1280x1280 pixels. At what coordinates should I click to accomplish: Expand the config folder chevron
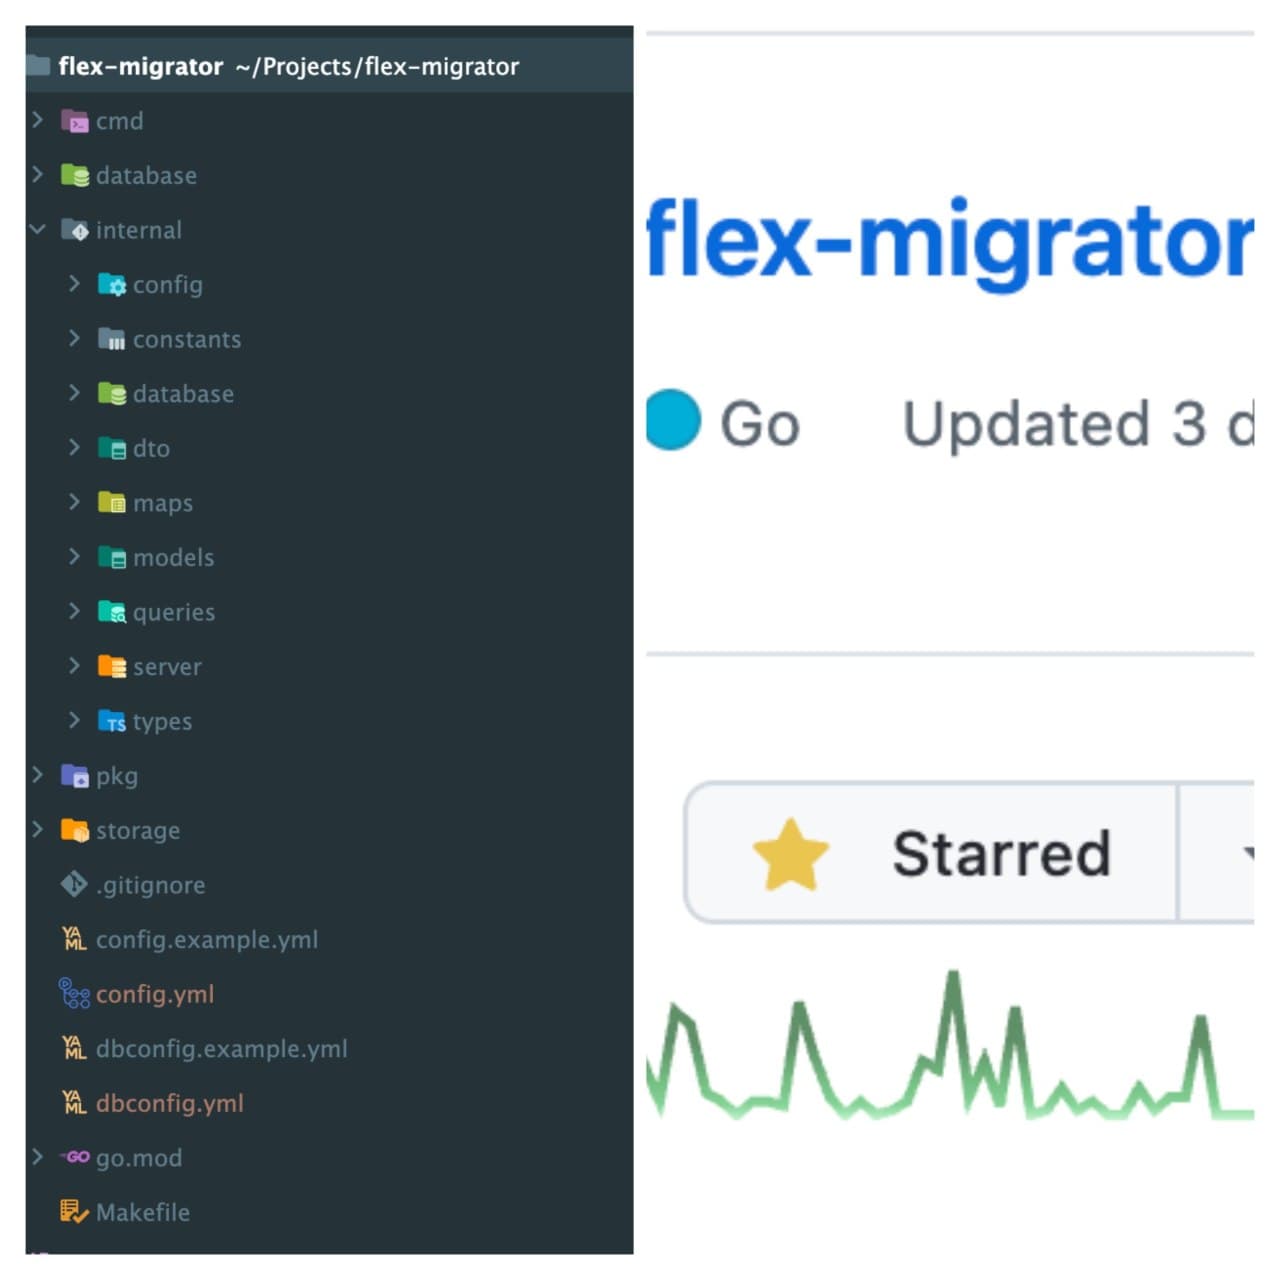(74, 284)
